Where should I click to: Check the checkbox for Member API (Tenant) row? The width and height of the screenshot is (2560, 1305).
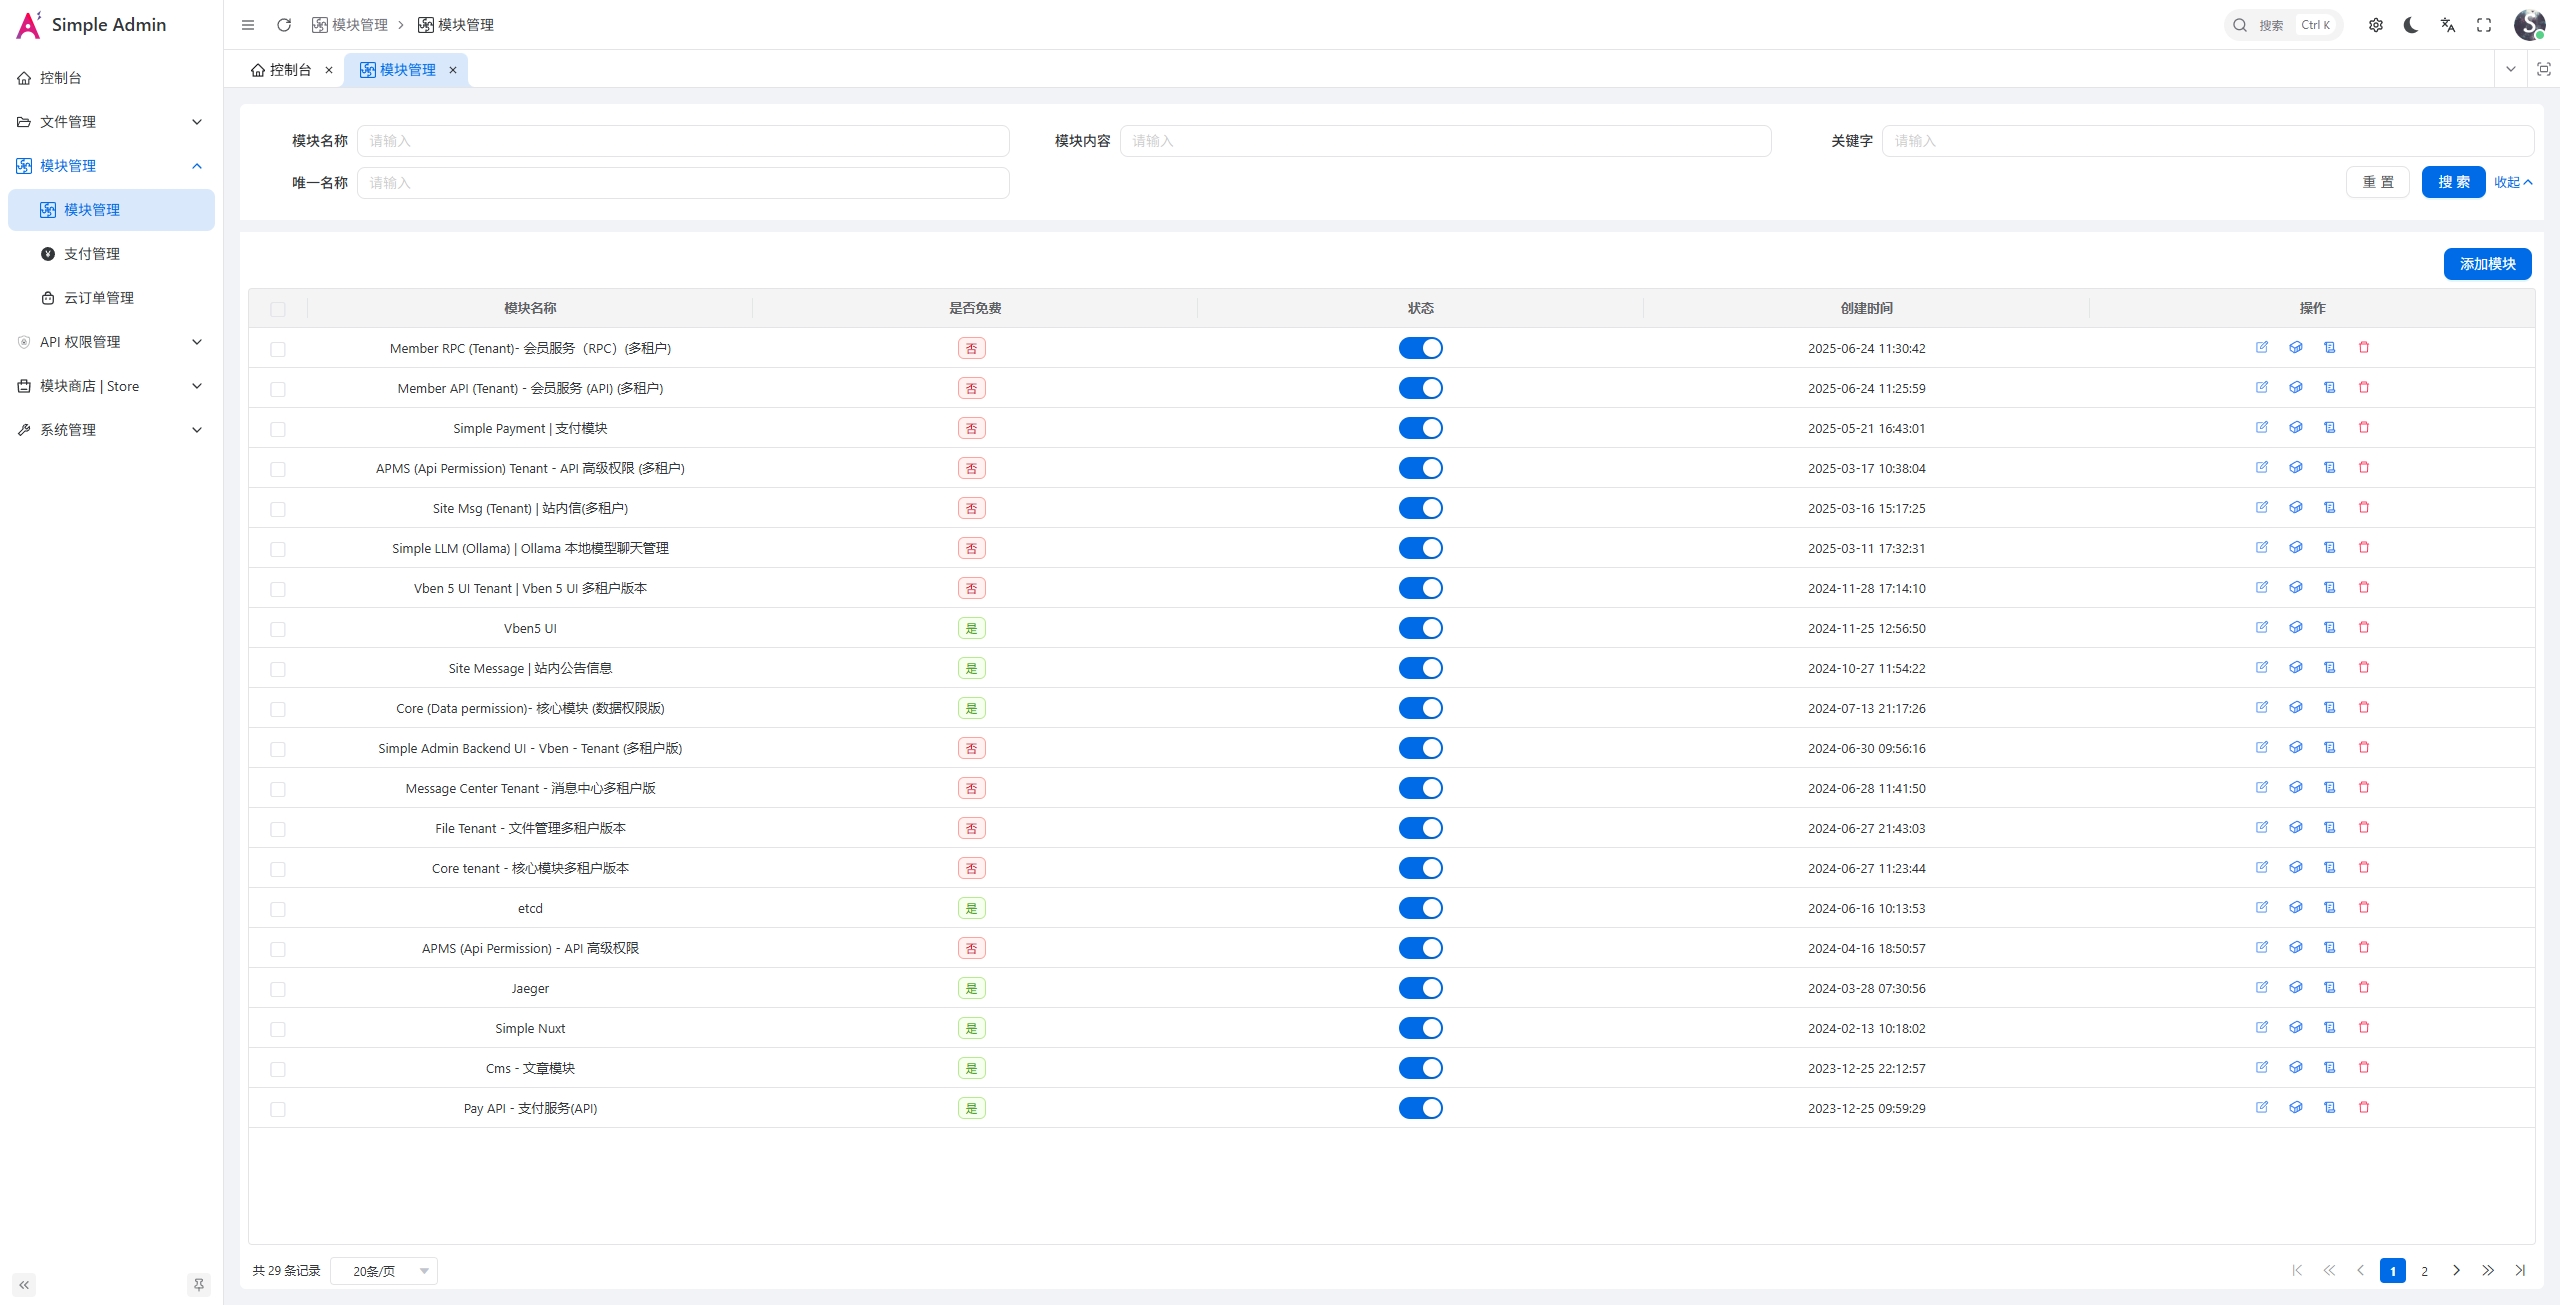click(278, 389)
